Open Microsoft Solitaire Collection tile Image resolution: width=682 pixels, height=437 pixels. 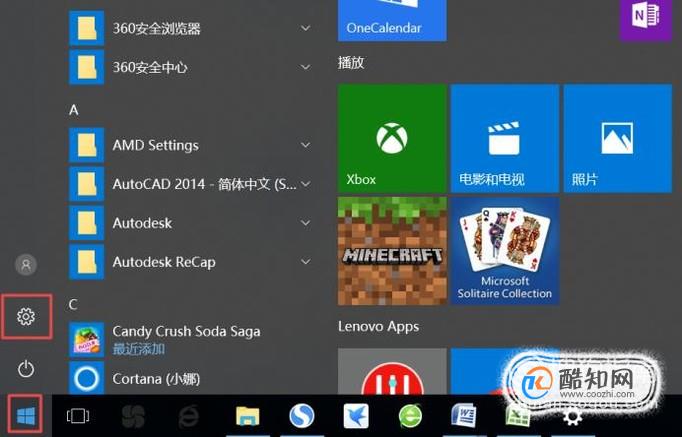[505, 251]
